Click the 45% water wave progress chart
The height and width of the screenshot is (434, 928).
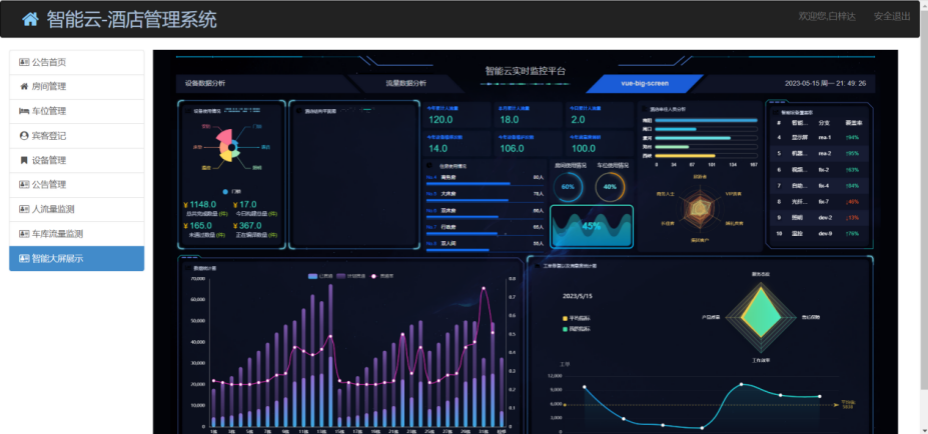[592, 226]
